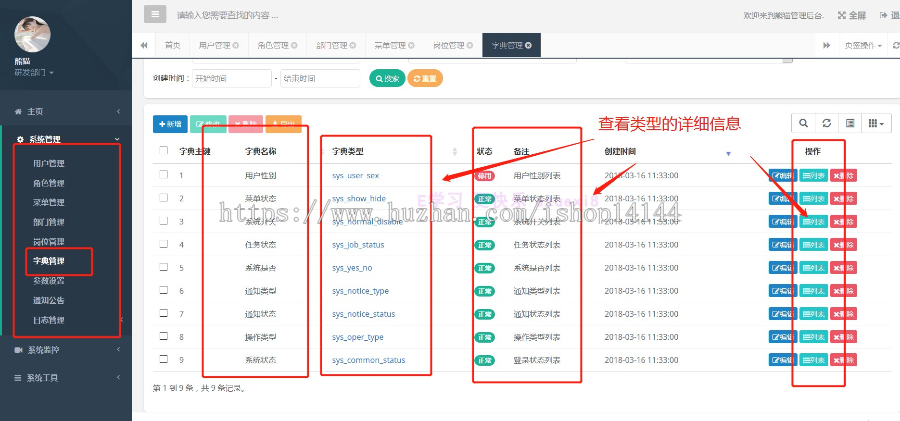Click the 开始时间 date field
Viewport: 900px width, 421px height.
click(231, 79)
